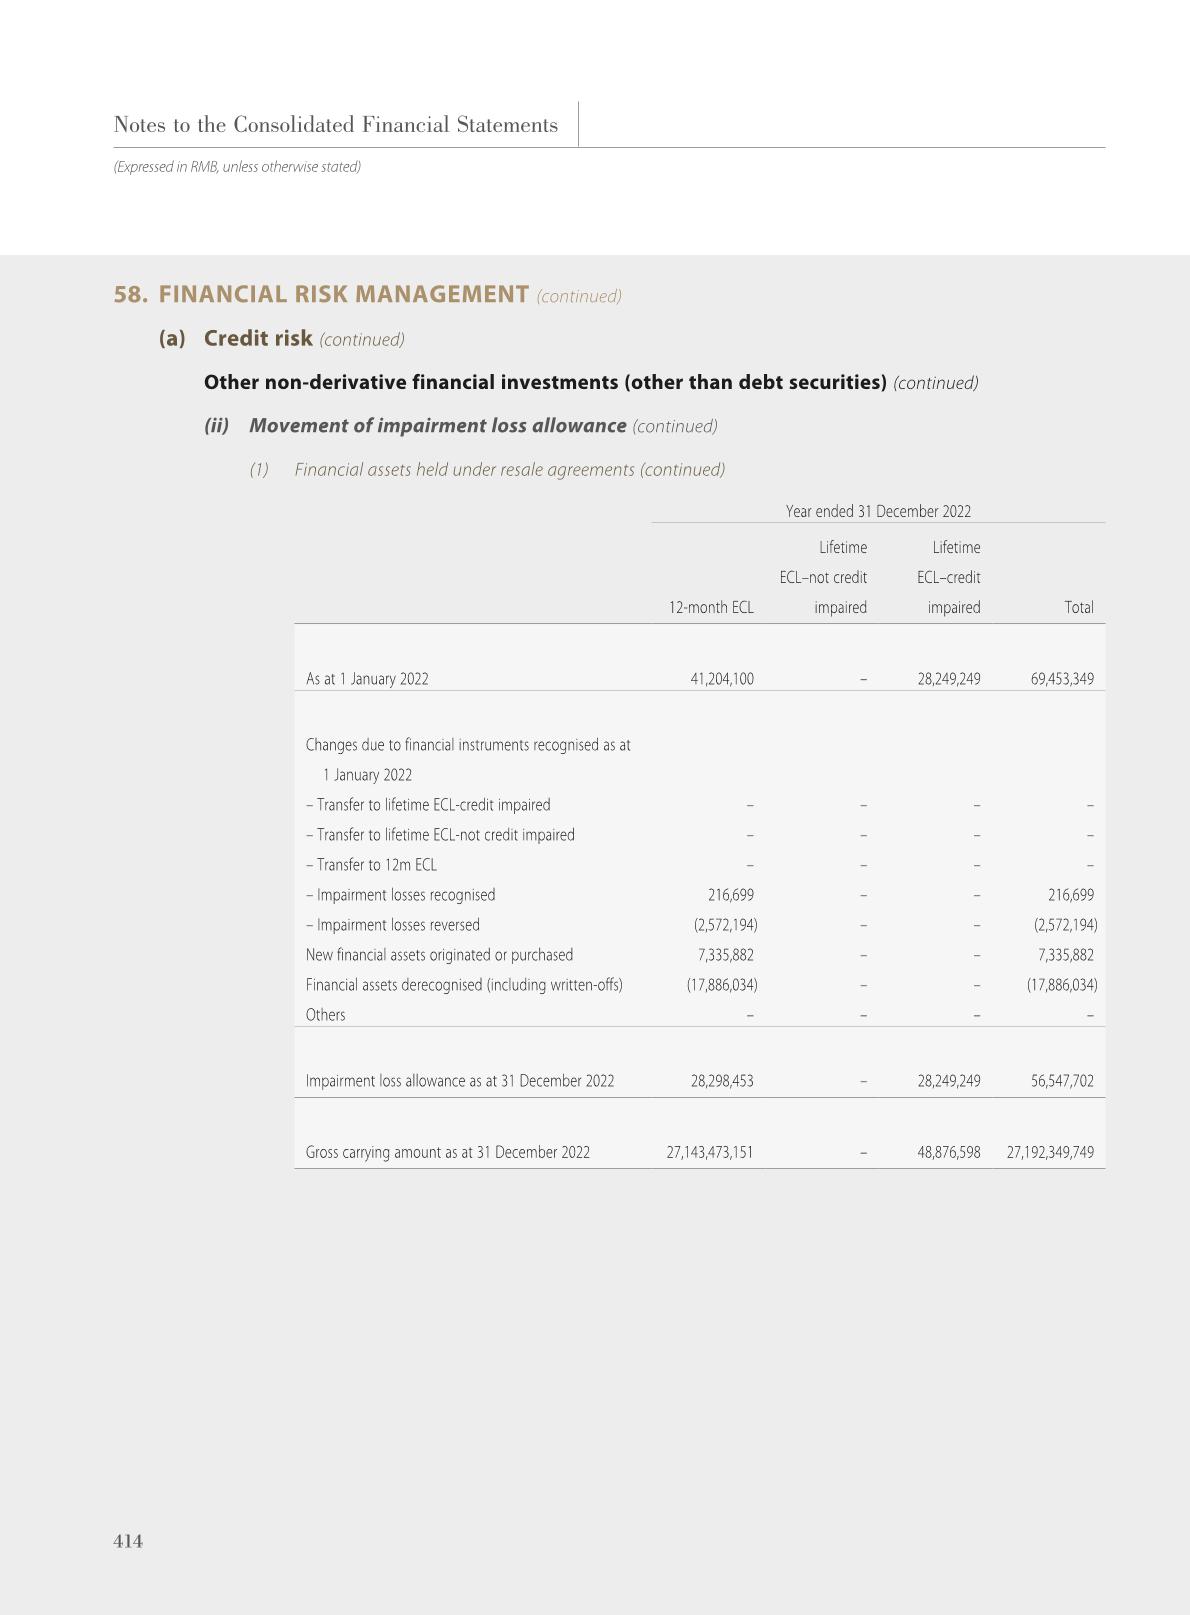Image resolution: width=1190 pixels, height=1615 pixels.
Task: Click the 69,453,349 total opening value
Action: (x=1061, y=679)
